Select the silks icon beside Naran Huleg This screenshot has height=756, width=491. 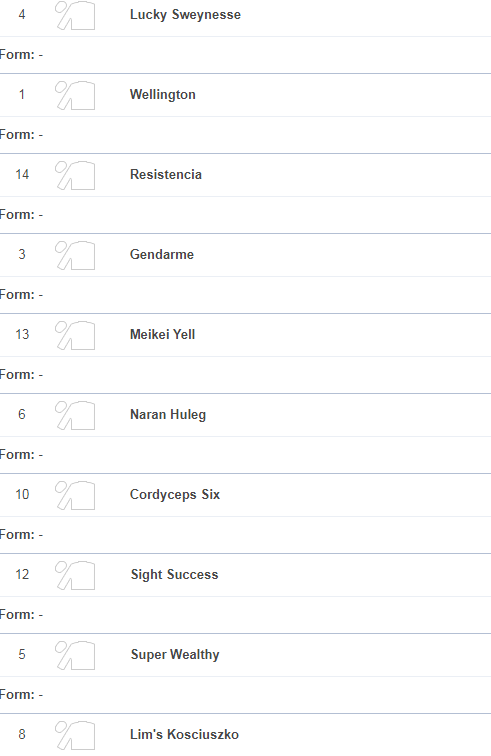point(75,416)
